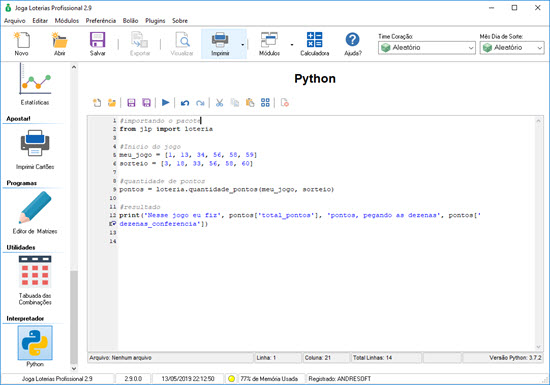Cut selection with scissors icon
Viewport: 550px width, 385px height.
[x=220, y=103]
